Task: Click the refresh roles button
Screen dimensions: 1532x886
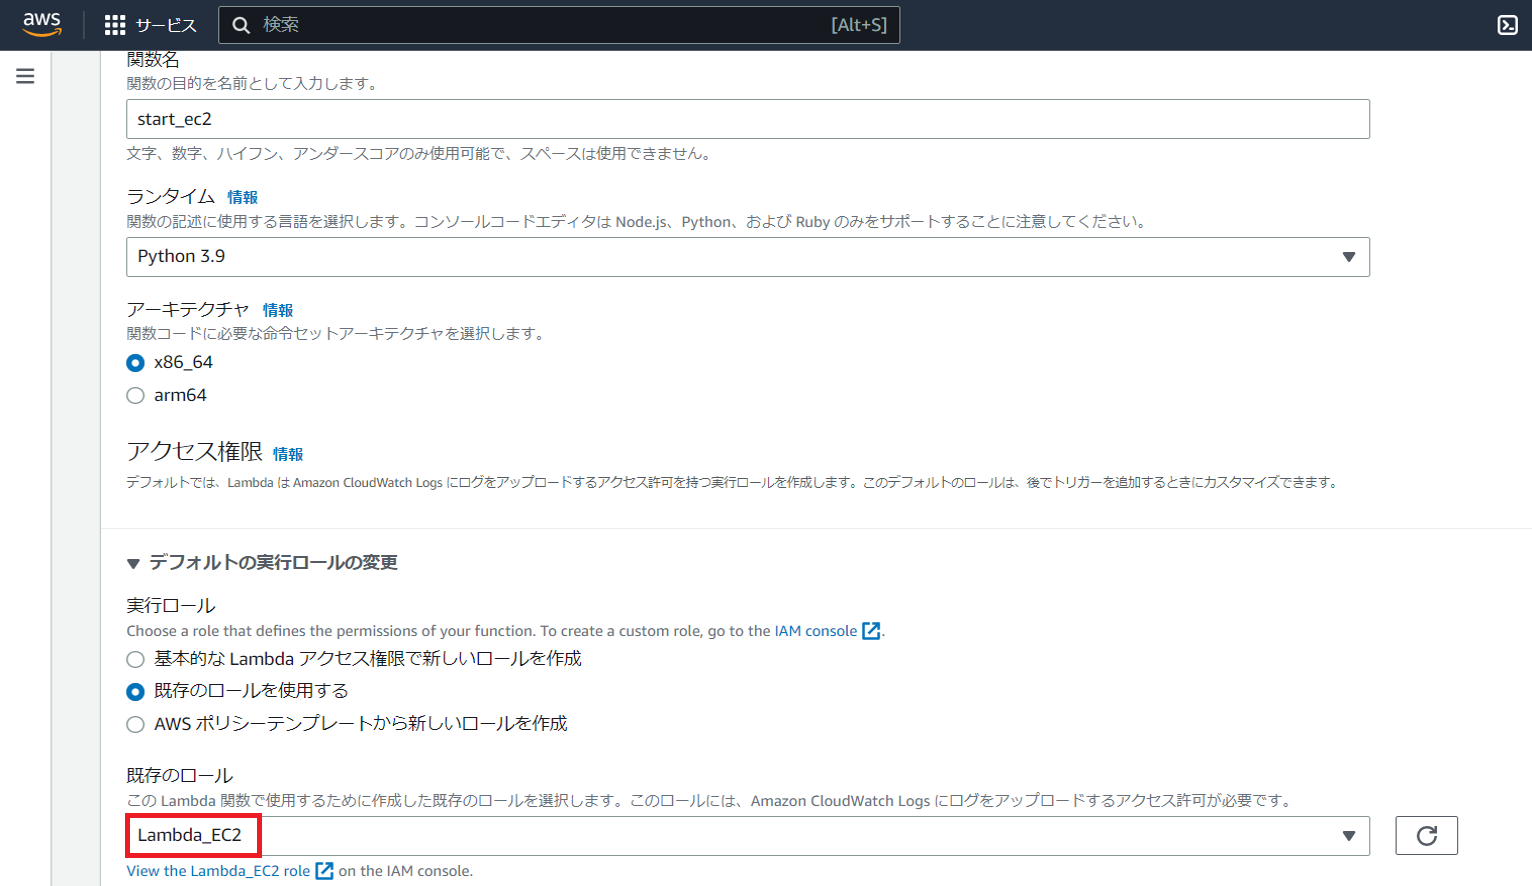Action: (x=1426, y=836)
